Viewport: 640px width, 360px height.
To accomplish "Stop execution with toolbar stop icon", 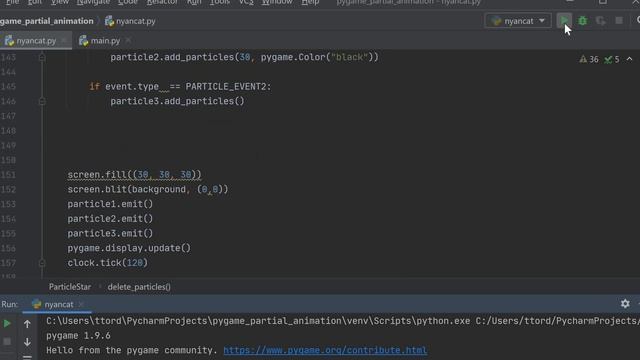I will (x=619, y=21).
